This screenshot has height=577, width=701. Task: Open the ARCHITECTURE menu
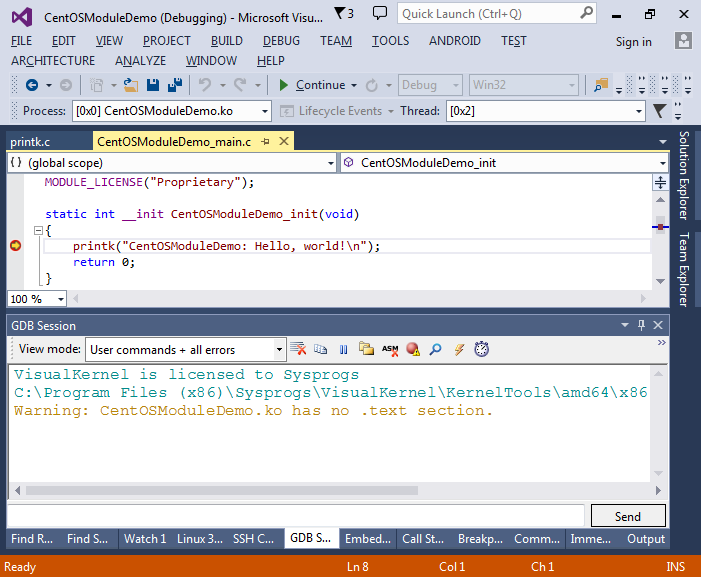pyautogui.click(x=53, y=60)
